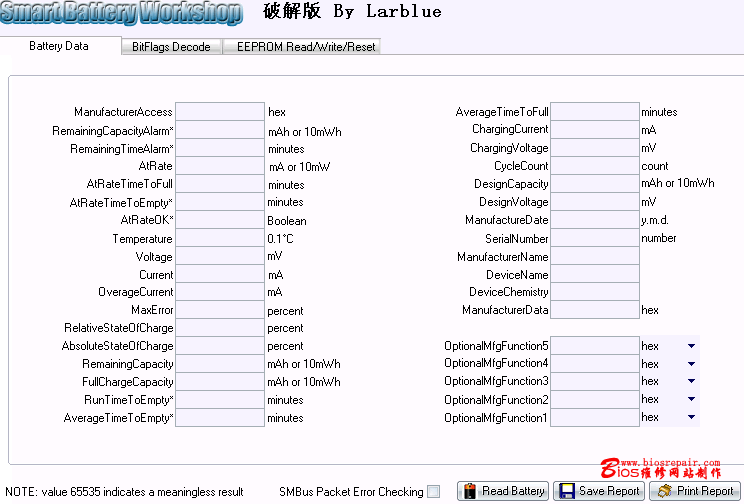Open the OptionalMfgFunction3 format dropdown
The height and width of the screenshot is (504, 744).
pyautogui.click(x=691, y=381)
